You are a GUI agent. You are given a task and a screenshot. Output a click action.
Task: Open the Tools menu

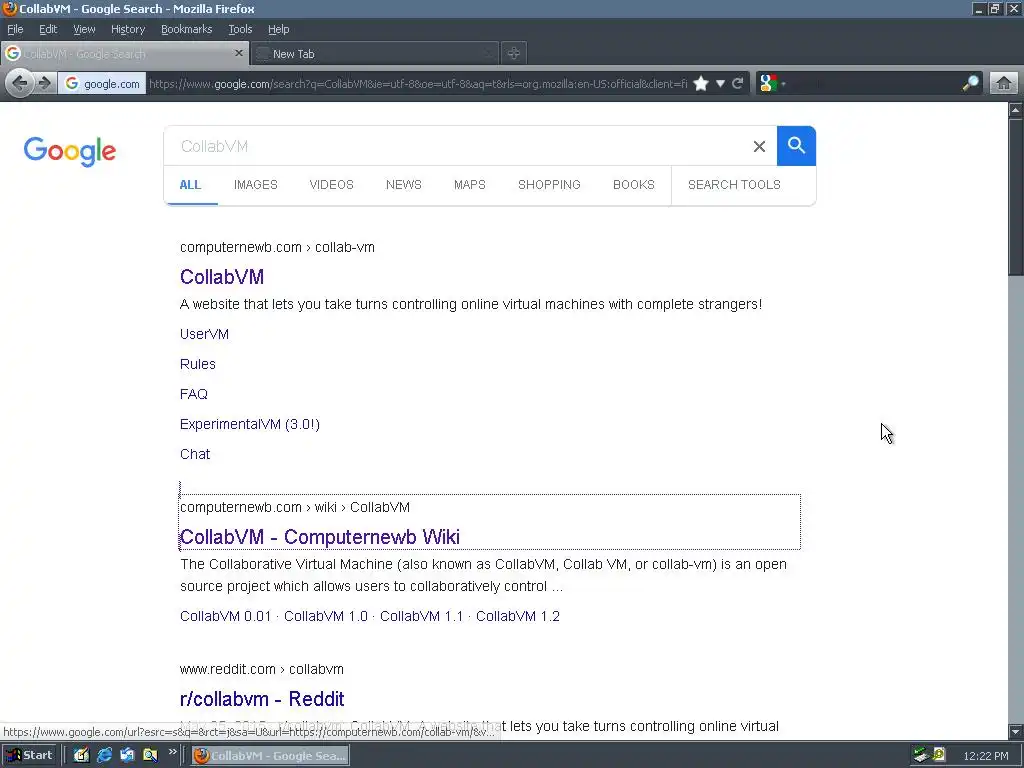coord(240,29)
